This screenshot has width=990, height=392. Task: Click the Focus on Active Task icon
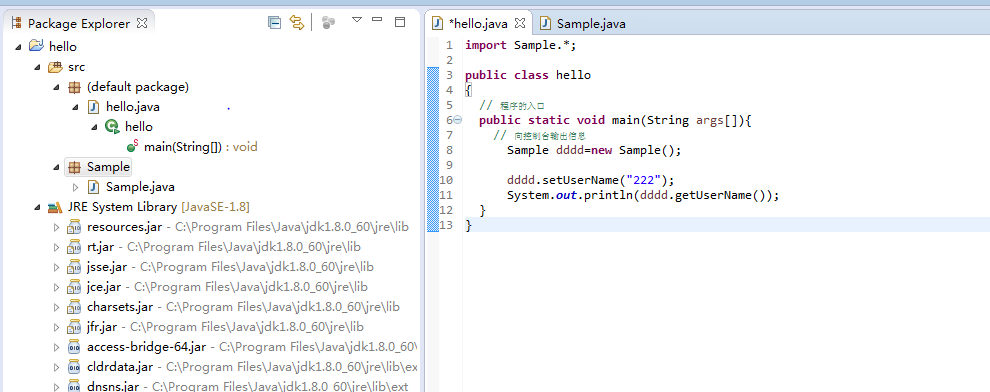(x=328, y=23)
